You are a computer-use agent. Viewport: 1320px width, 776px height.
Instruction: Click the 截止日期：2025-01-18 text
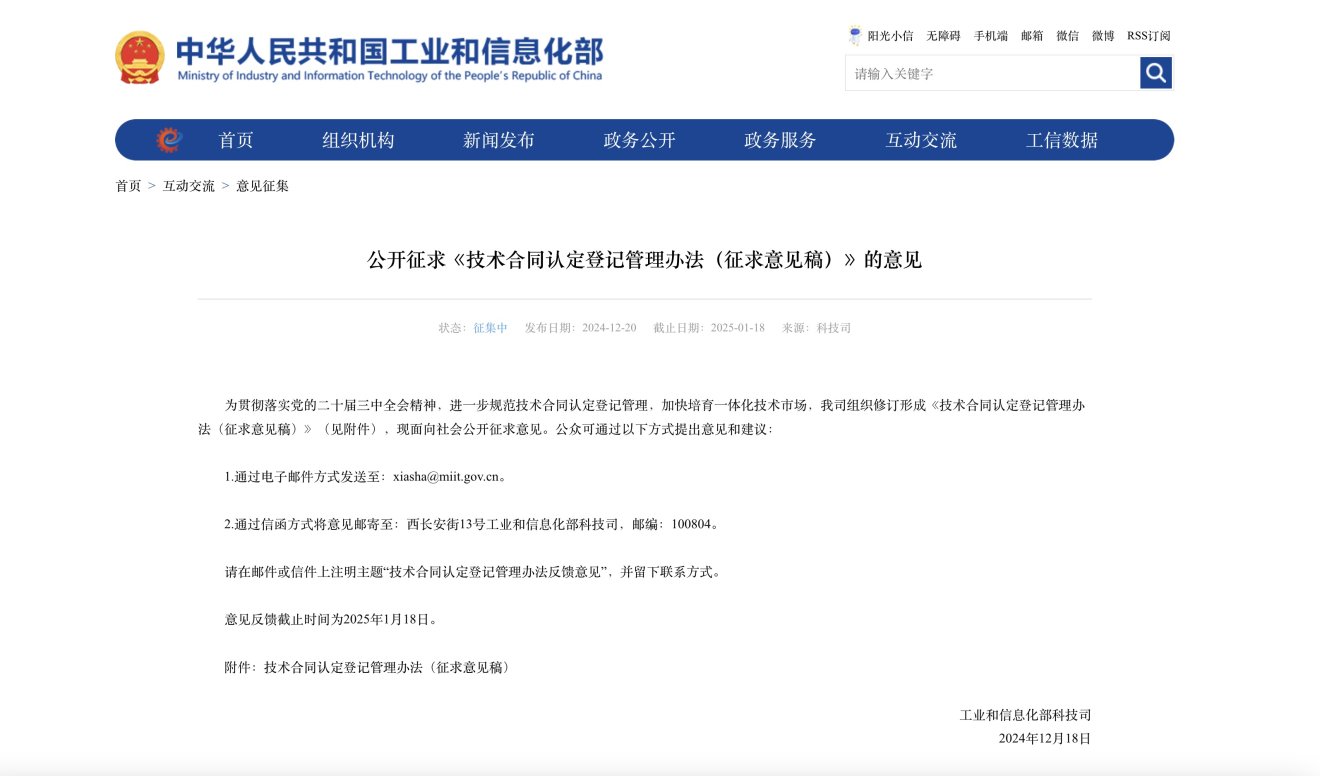pos(709,328)
